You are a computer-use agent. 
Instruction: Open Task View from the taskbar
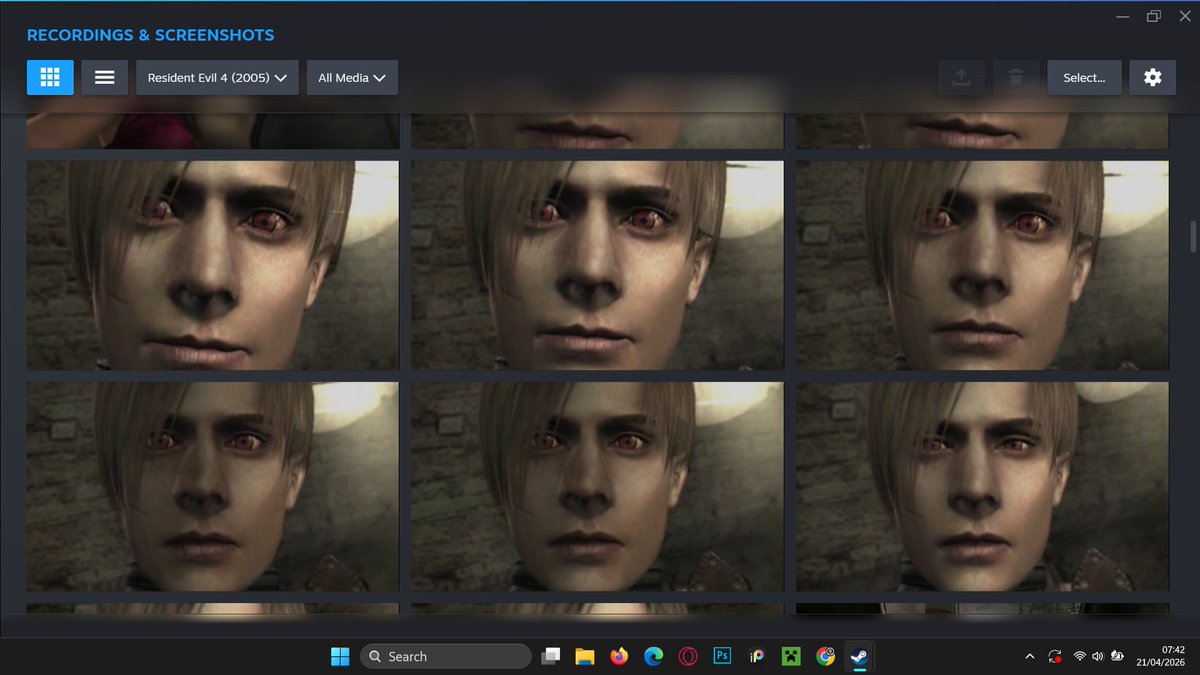tap(551, 656)
